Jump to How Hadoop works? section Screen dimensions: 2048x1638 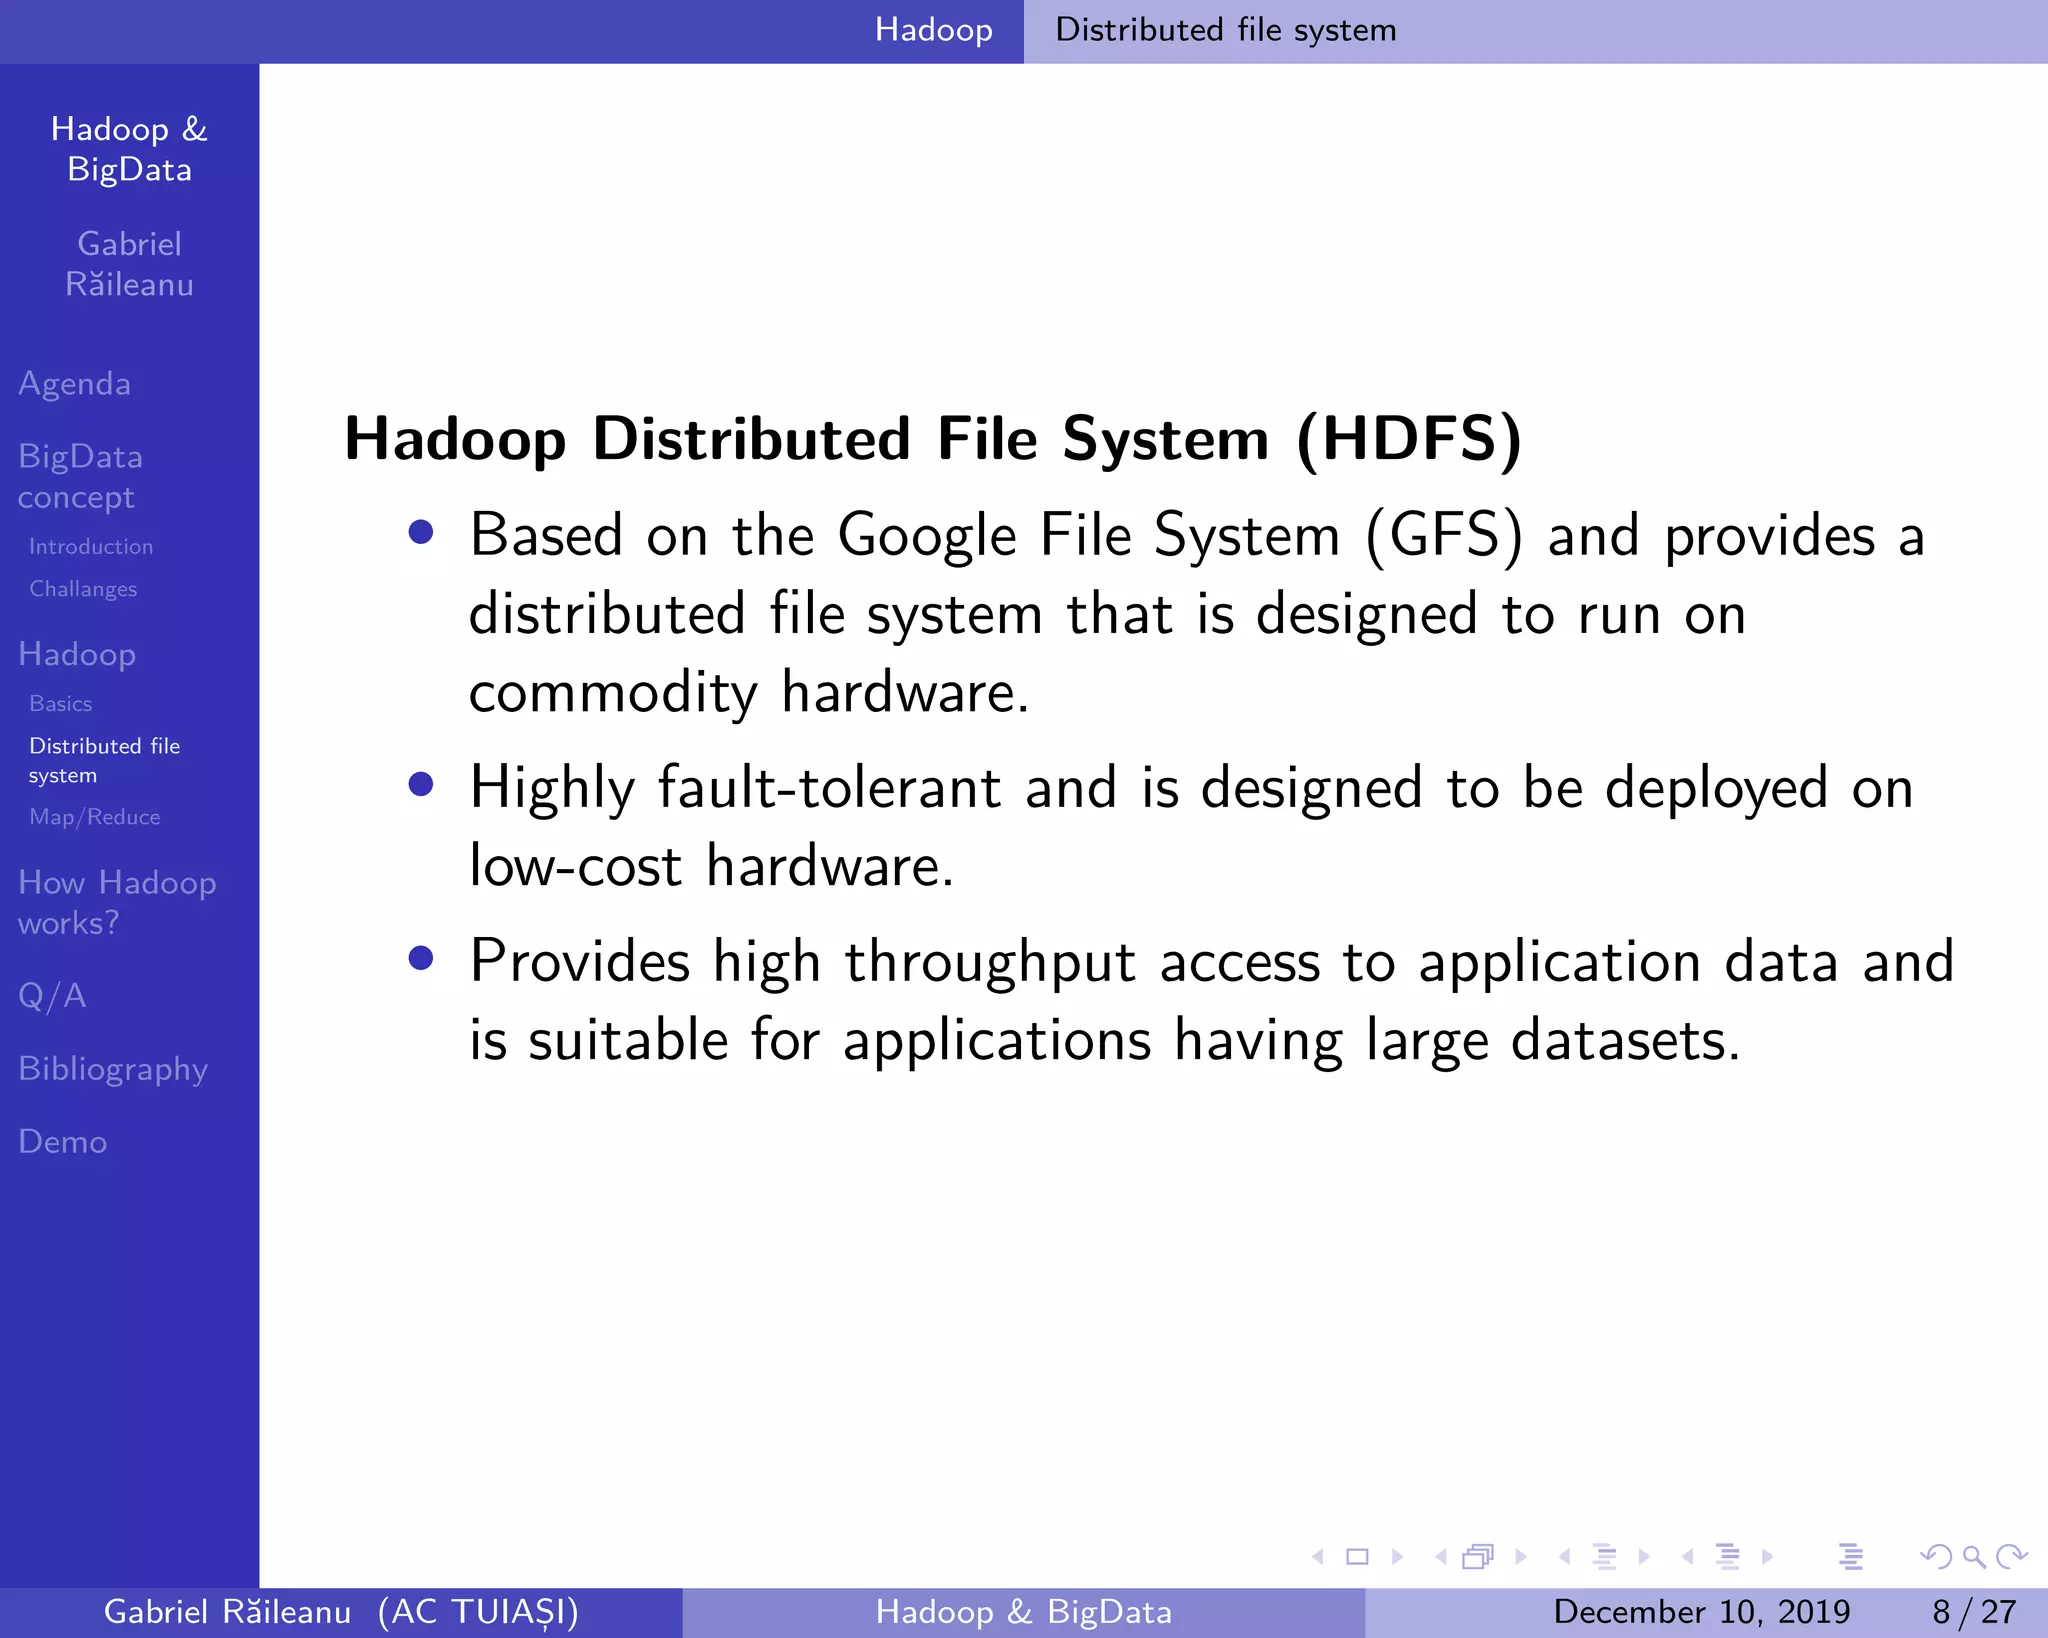[x=117, y=902]
